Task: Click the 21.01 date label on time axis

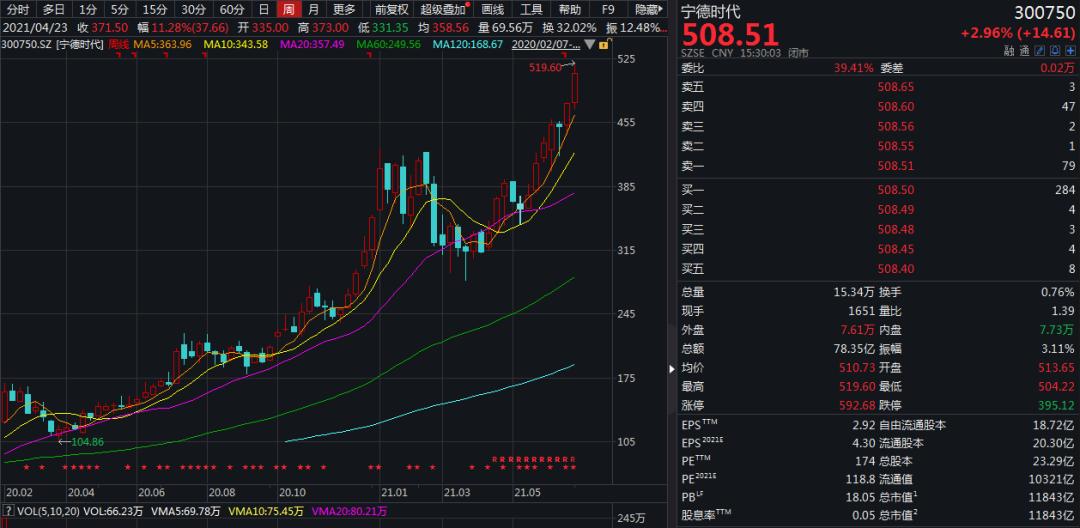Action: 395,492
